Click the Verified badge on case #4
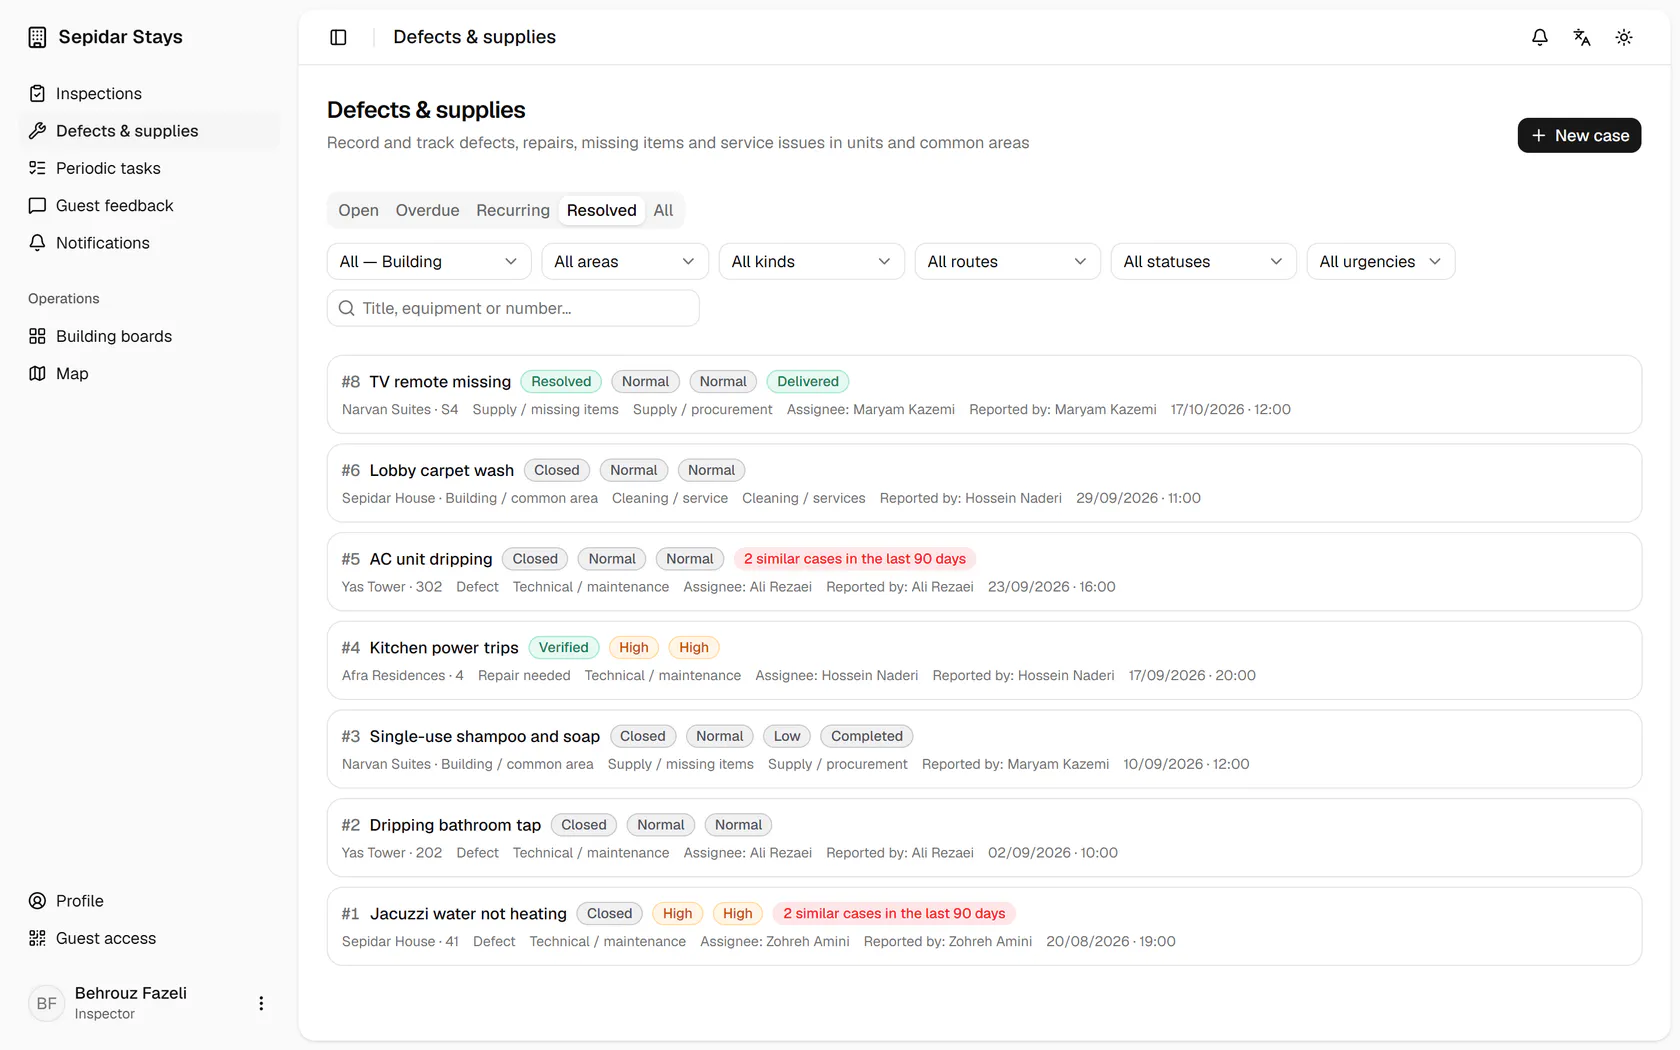Image resolution: width=1680 pixels, height=1050 pixels. [x=563, y=647]
